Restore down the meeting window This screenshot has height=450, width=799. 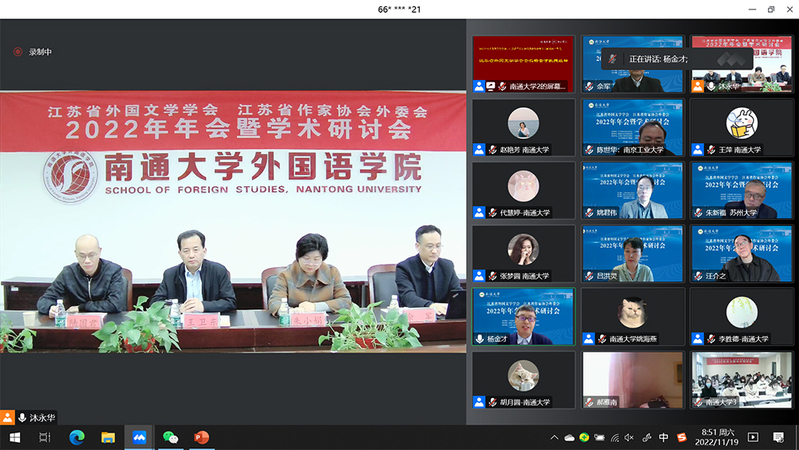770,9
